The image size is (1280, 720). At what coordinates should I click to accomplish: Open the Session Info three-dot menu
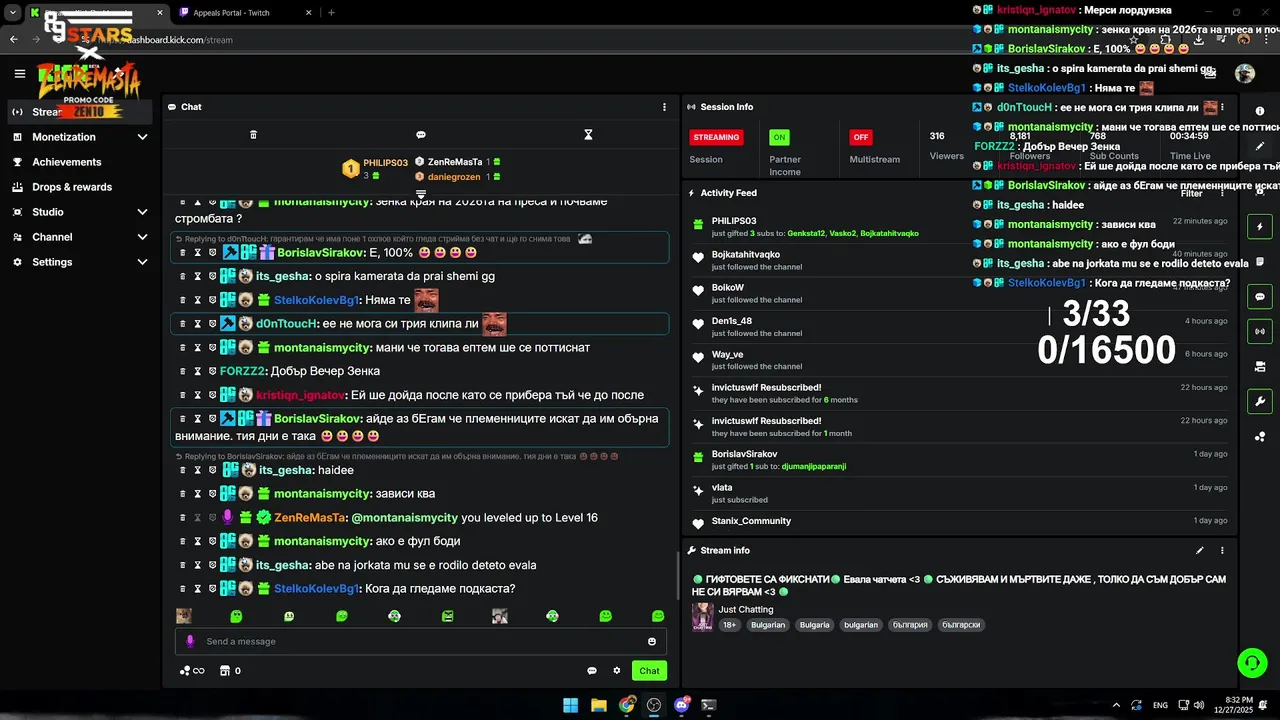[1222, 107]
